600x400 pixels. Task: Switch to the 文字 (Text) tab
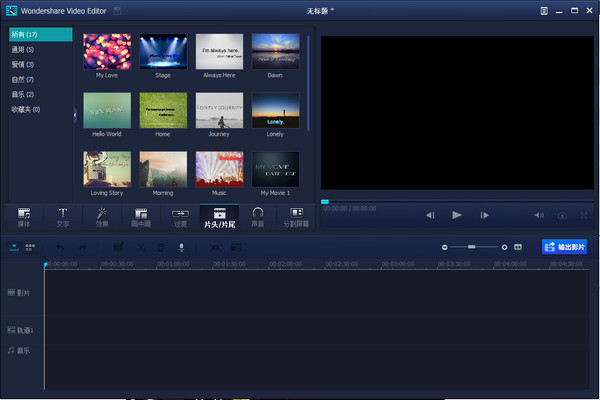coord(63,215)
